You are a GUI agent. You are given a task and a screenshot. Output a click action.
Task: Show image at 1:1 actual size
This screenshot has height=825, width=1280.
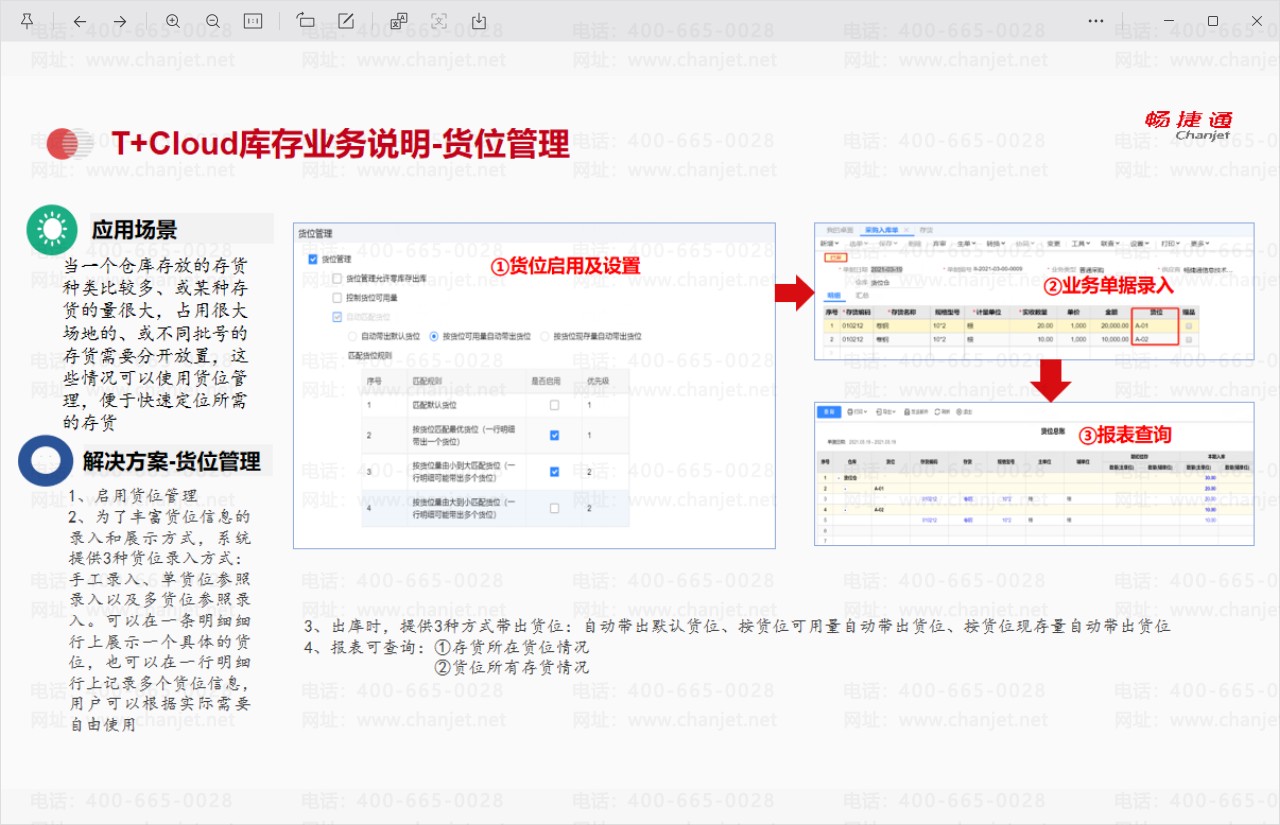[x=253, y=21]
